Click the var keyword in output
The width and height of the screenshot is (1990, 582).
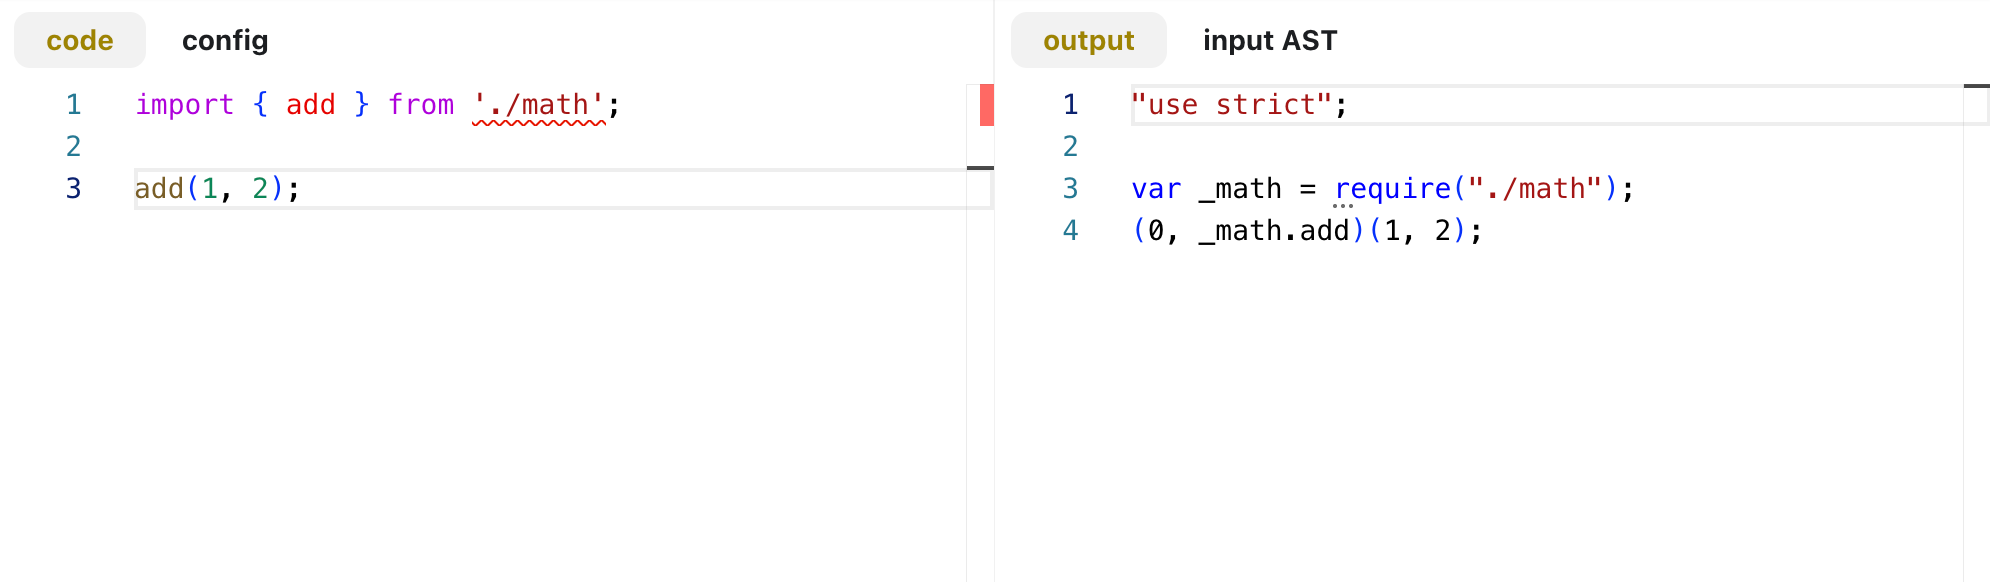(1156, 189)
